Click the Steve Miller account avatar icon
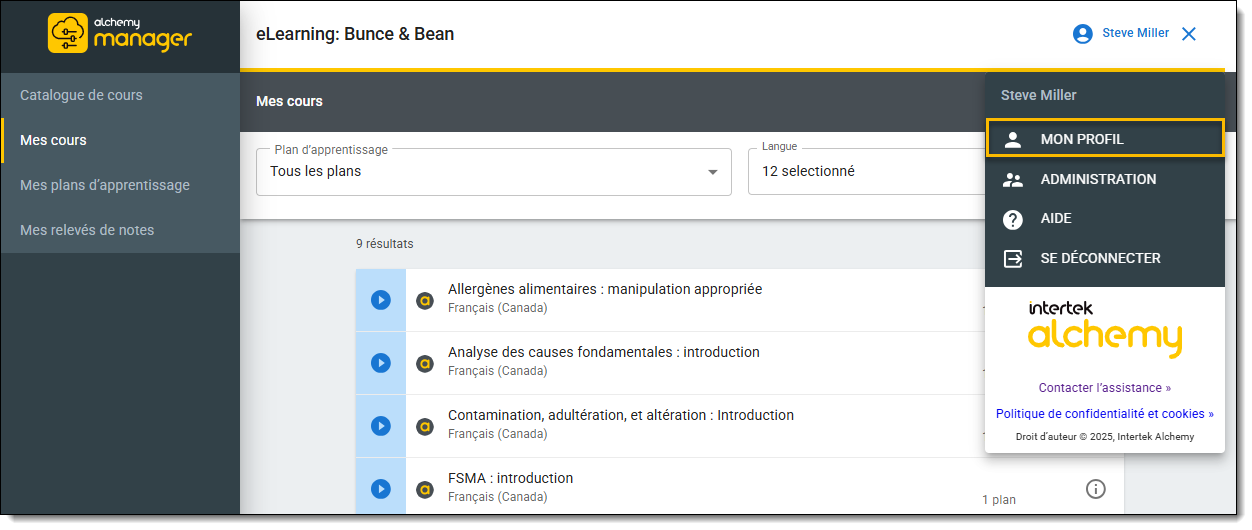This screenshot has width=1252, height=530. (x=1082, y=34)
